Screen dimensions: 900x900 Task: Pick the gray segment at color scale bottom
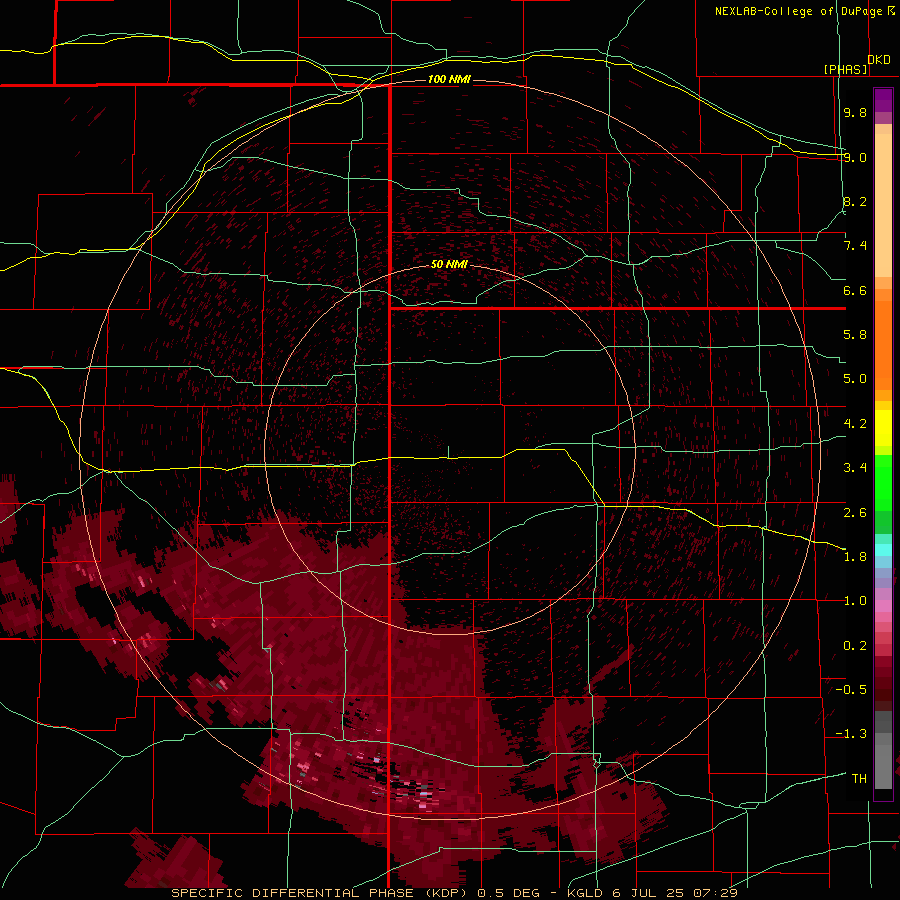click(x=883, y=767)
